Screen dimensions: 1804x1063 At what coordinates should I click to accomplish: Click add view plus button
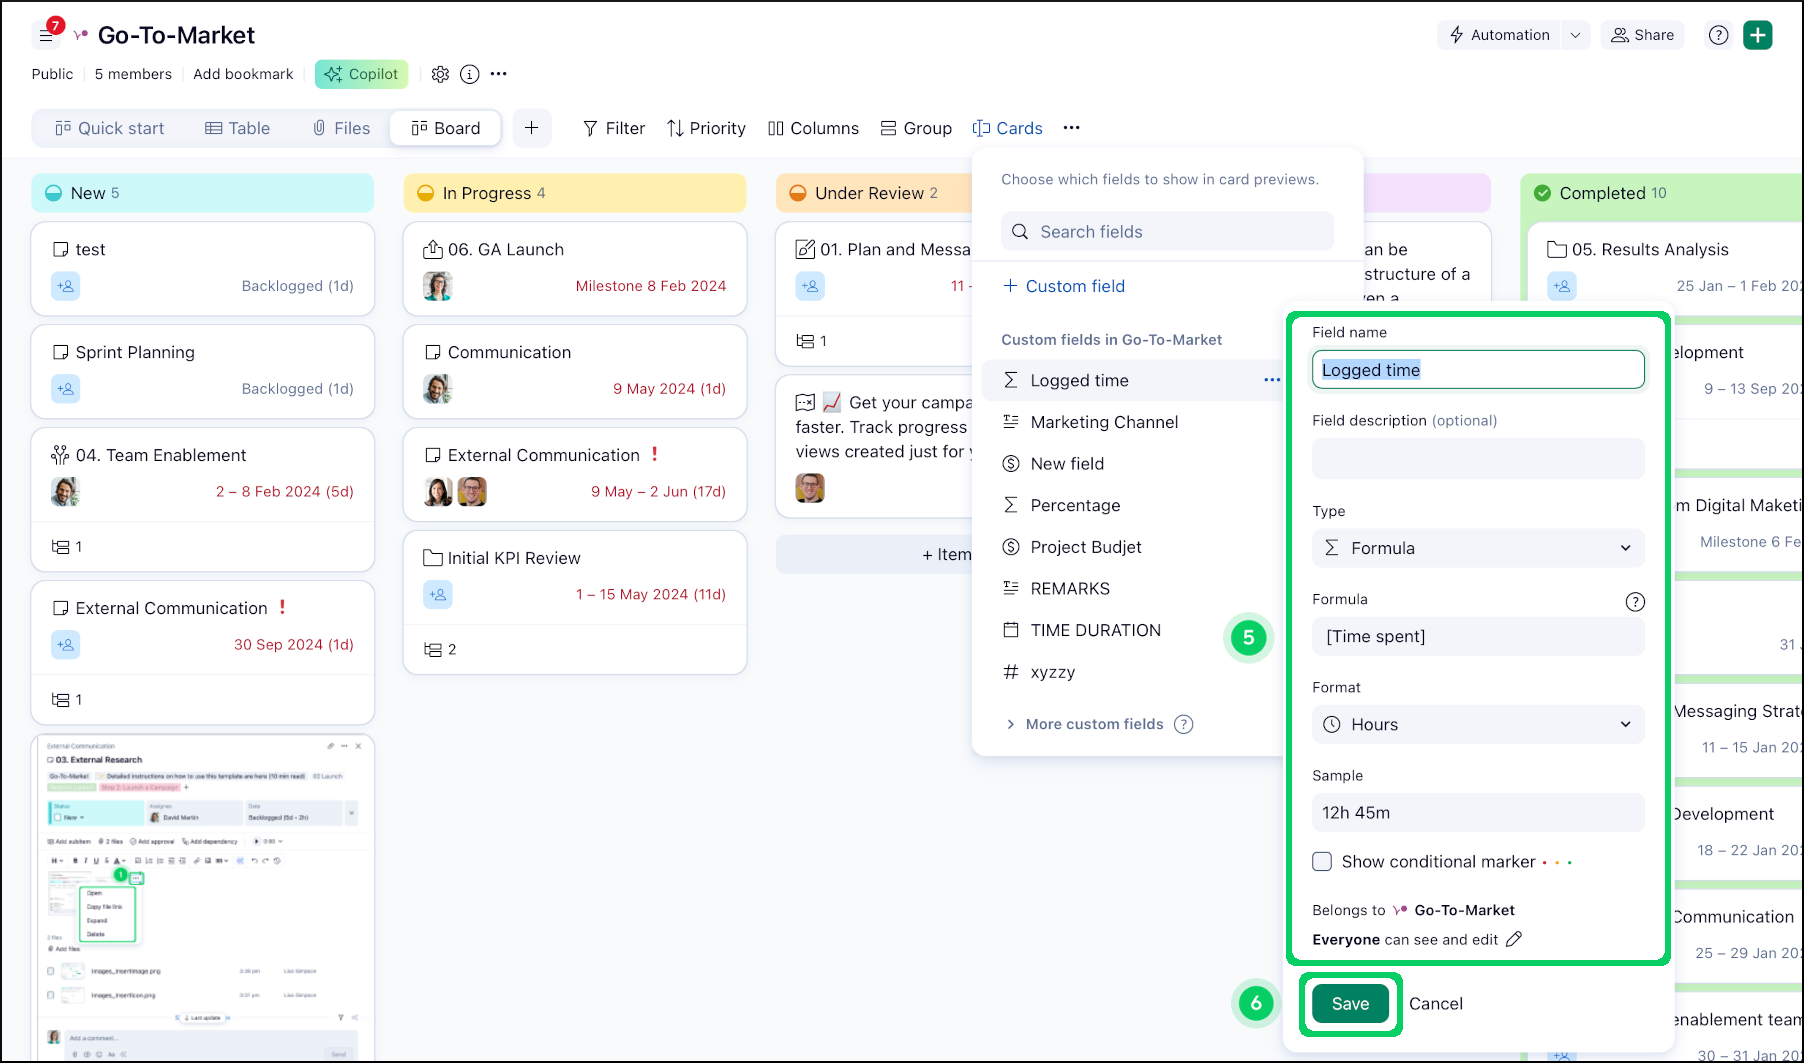click(x=532, y=128)
